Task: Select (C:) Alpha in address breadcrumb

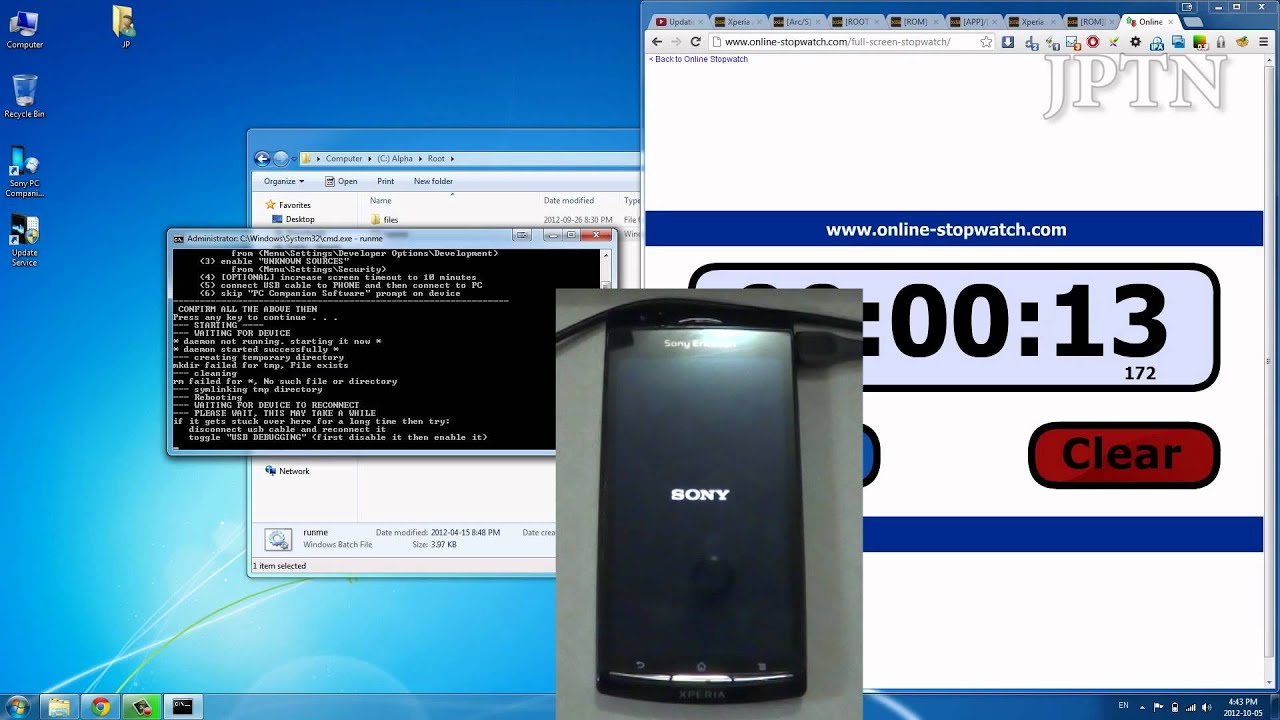Action: [395, 158]
